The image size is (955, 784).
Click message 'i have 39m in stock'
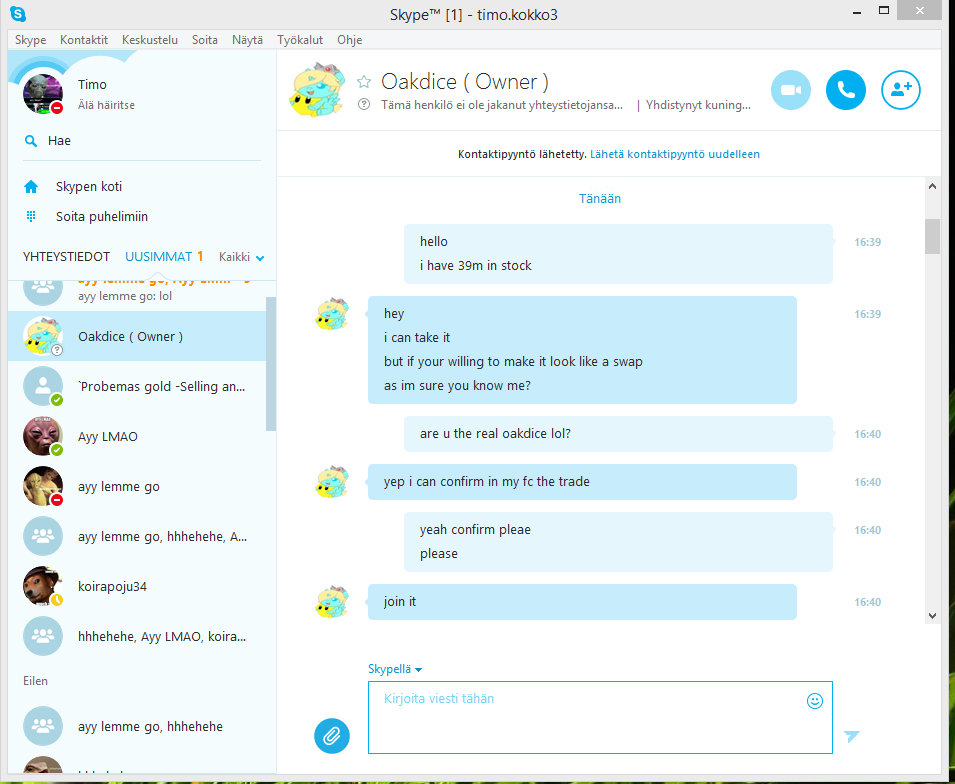pos(476,266)
